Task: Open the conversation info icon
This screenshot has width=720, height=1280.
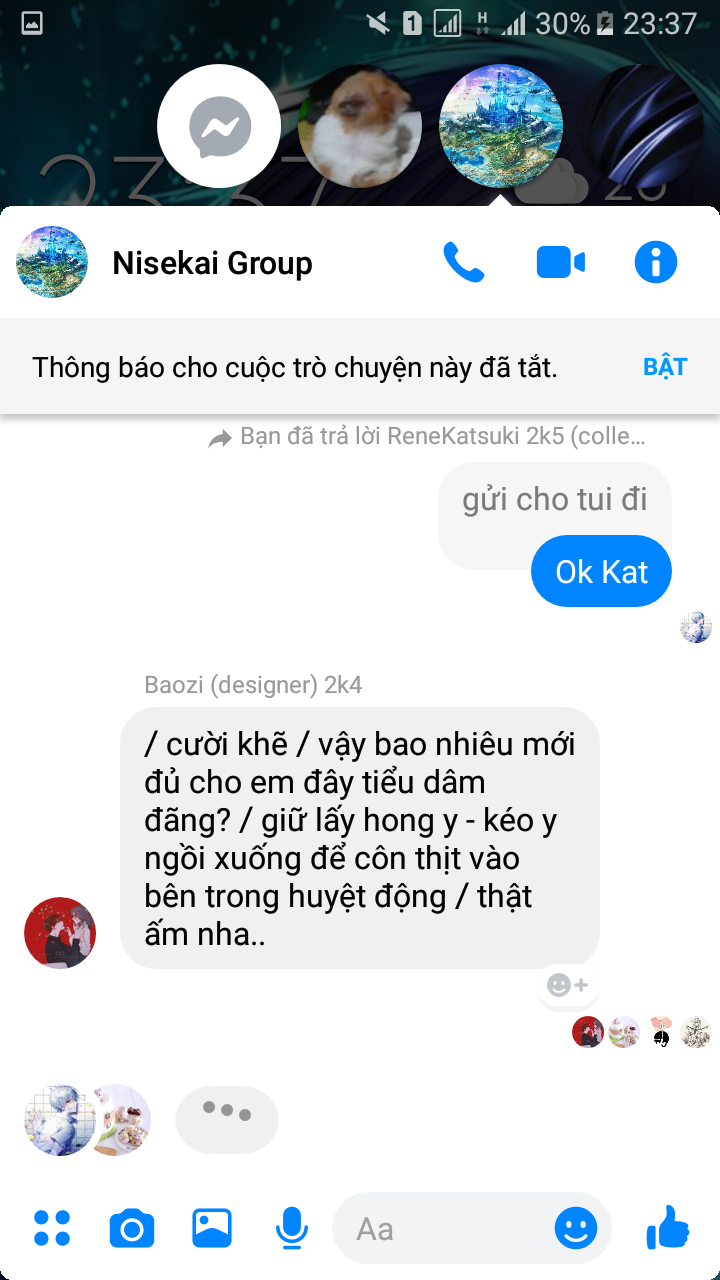Action: [656, 263]
